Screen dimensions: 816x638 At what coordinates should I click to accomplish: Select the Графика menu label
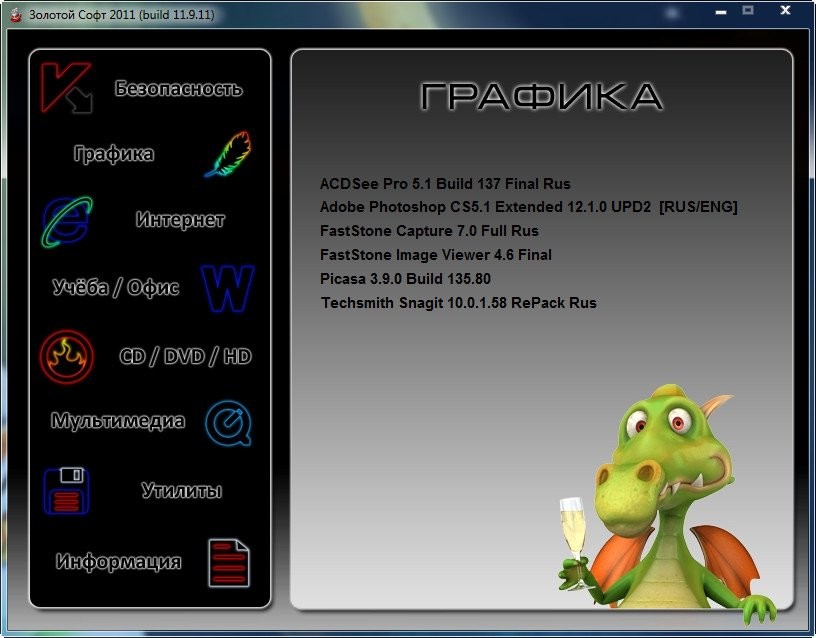coord(113,154)
